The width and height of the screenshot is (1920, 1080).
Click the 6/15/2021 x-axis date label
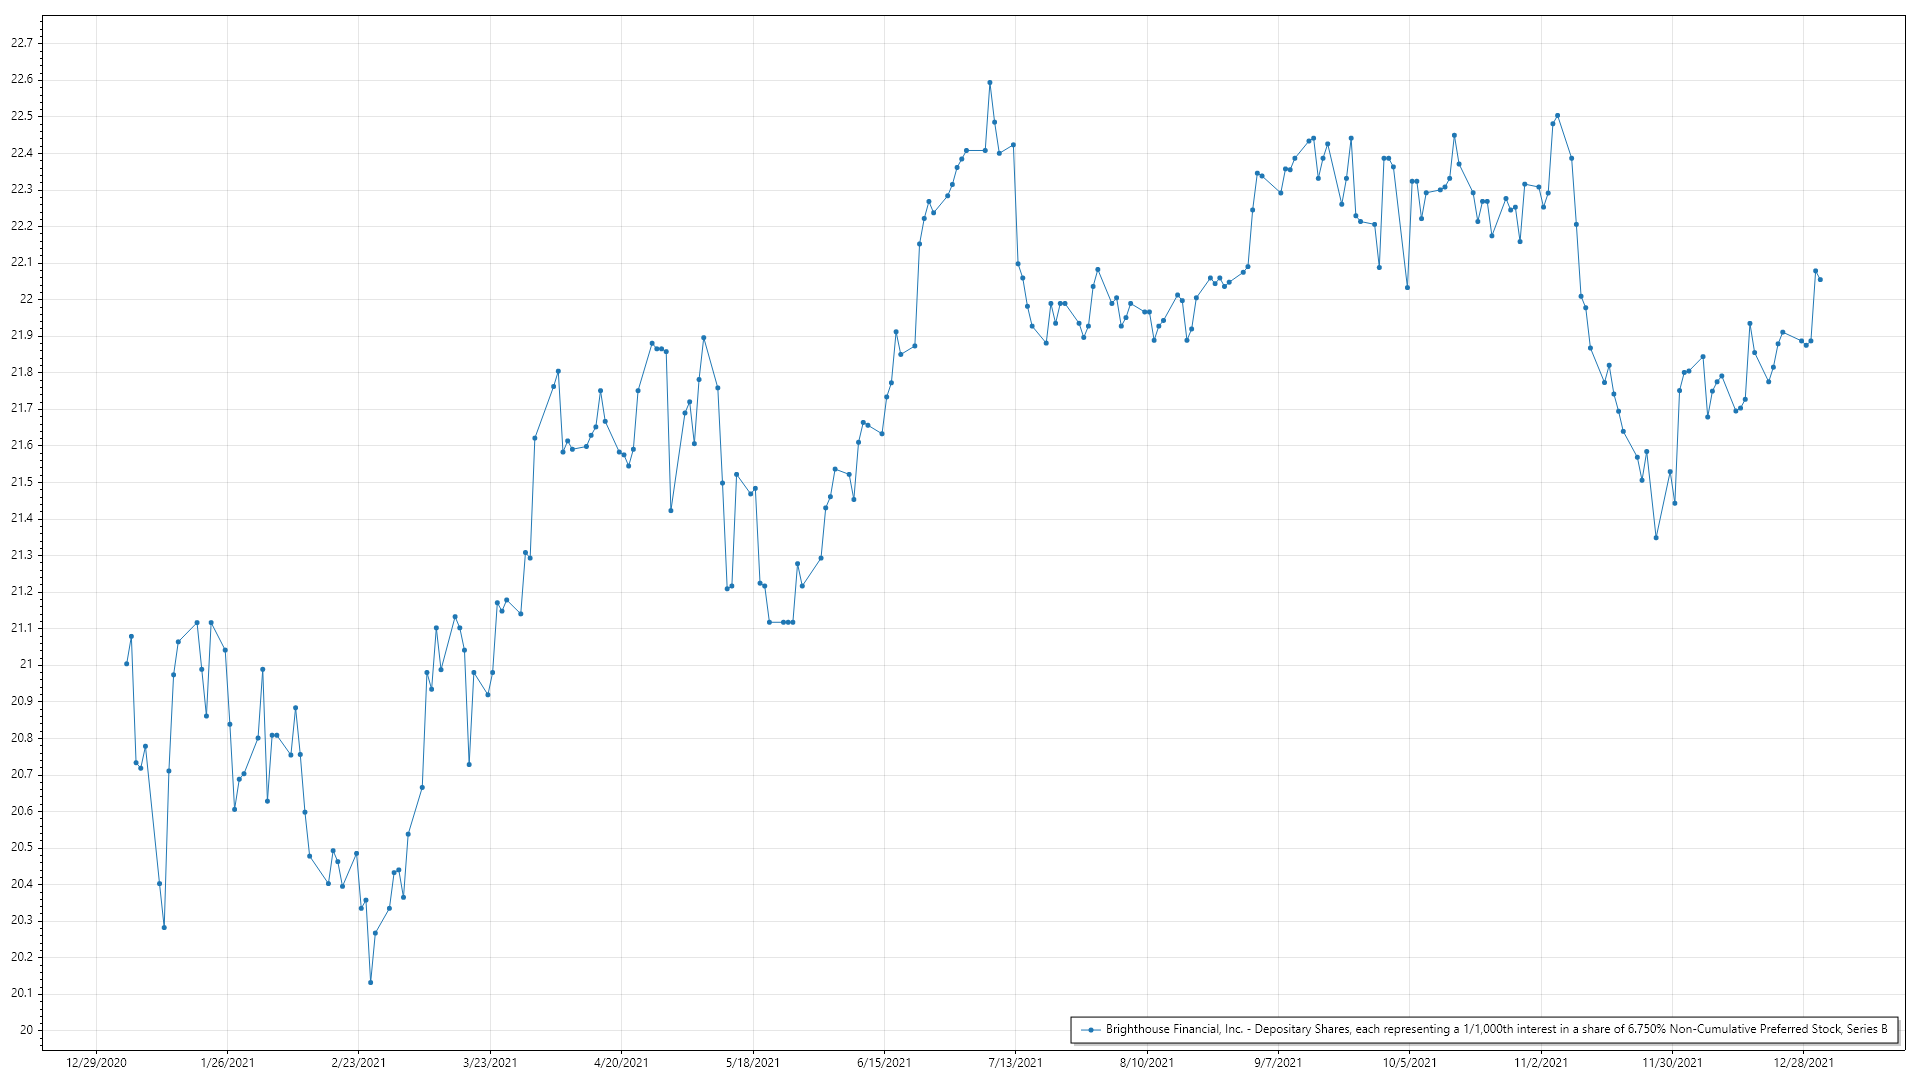coord(884,1063)
